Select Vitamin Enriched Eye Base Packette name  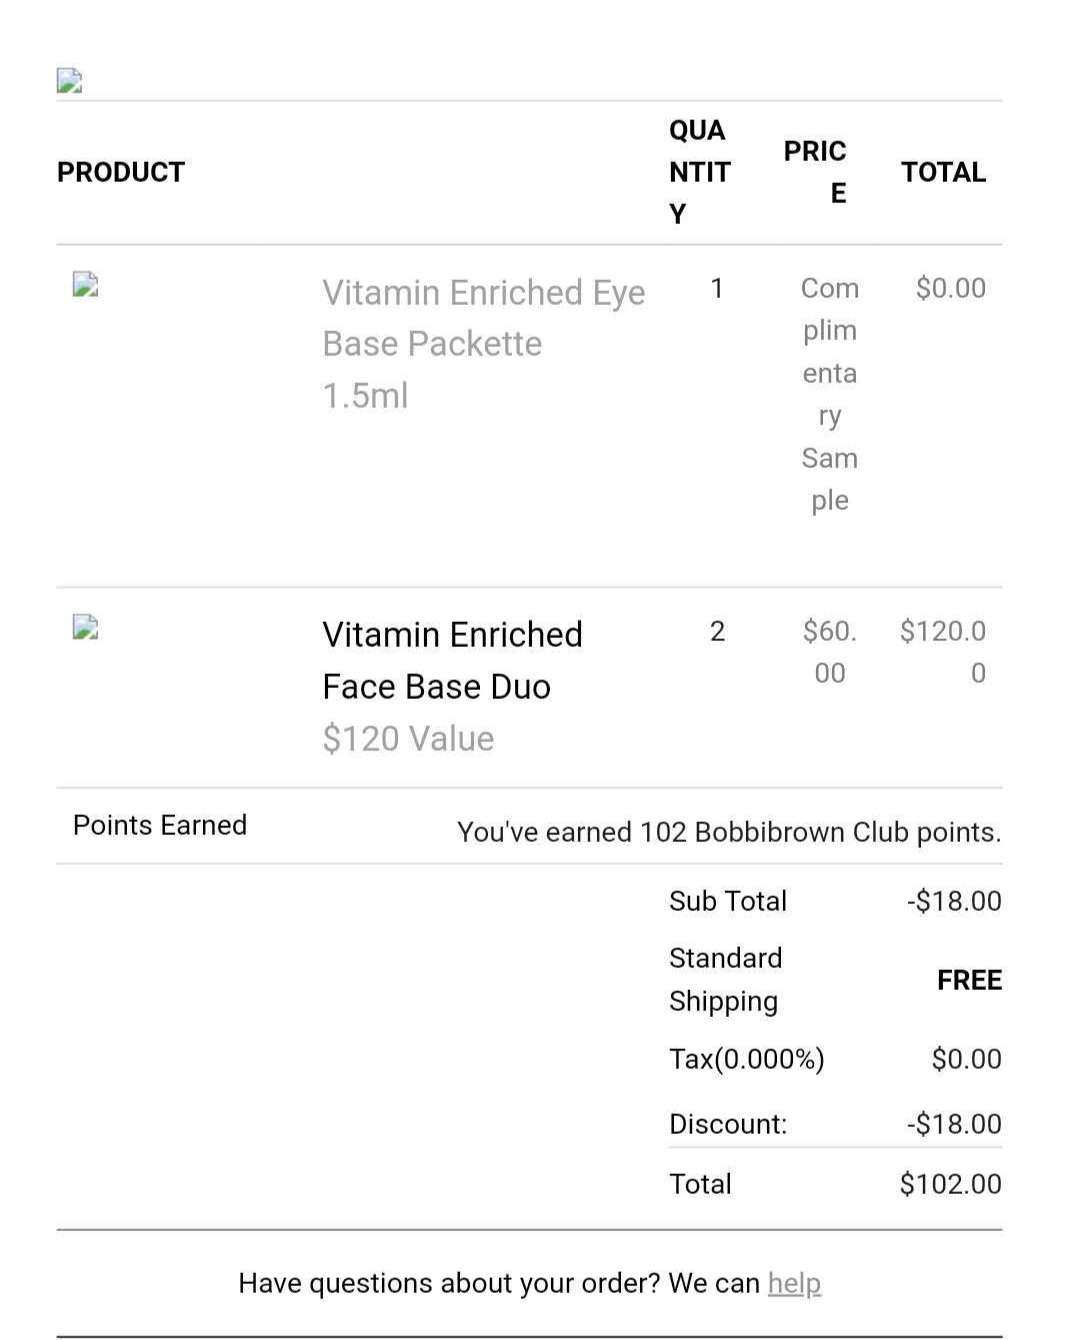click(483, 343)
